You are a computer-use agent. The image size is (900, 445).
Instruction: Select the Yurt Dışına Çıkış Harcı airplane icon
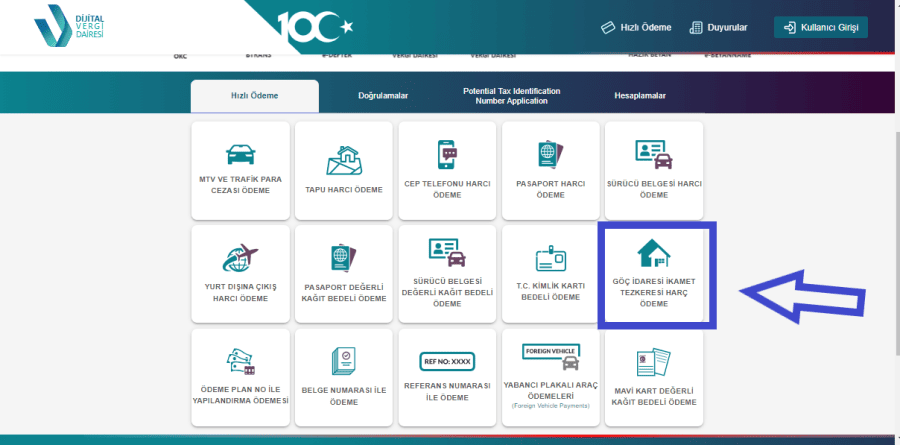pos(241,258)
